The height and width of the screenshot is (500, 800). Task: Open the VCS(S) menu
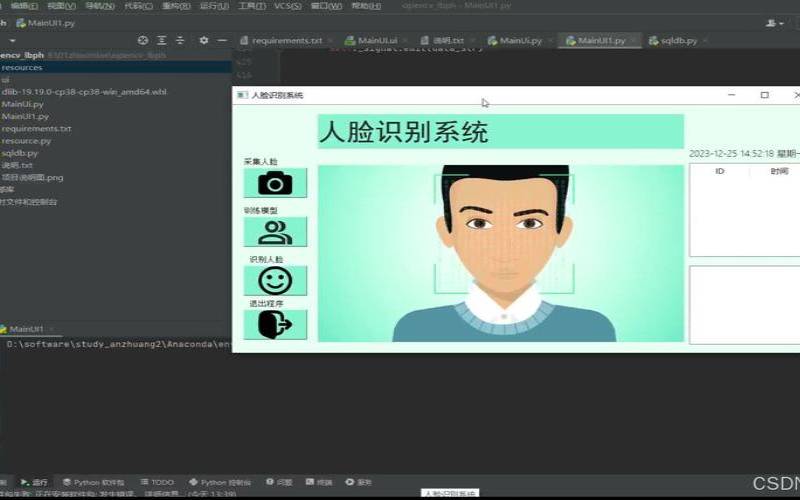pos(288,6)
